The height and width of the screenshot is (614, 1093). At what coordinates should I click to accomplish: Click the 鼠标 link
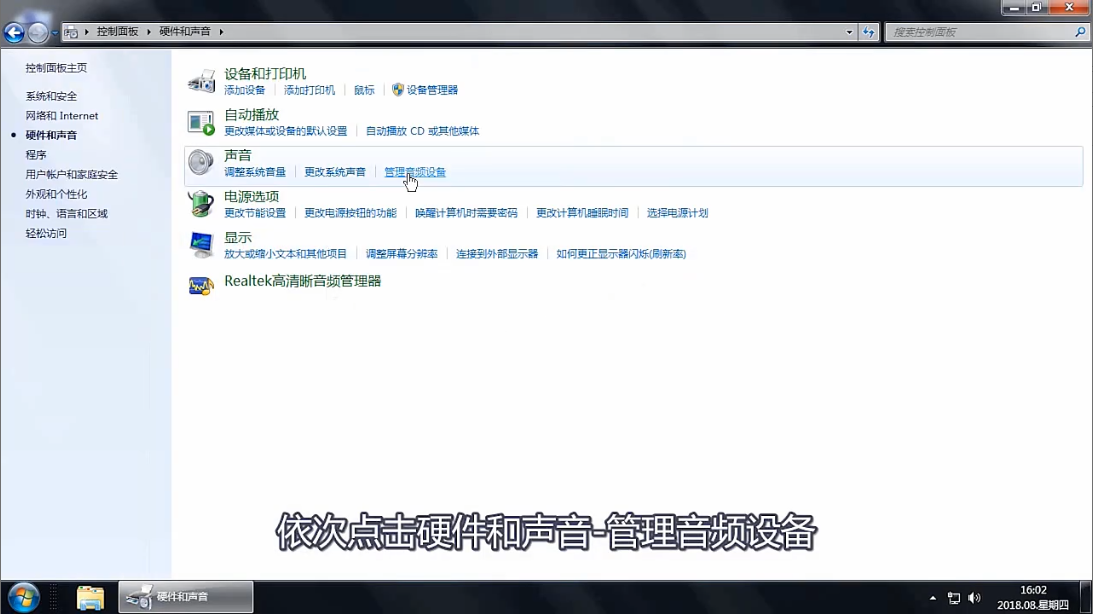pyautogui.click(x=364, y=90)
